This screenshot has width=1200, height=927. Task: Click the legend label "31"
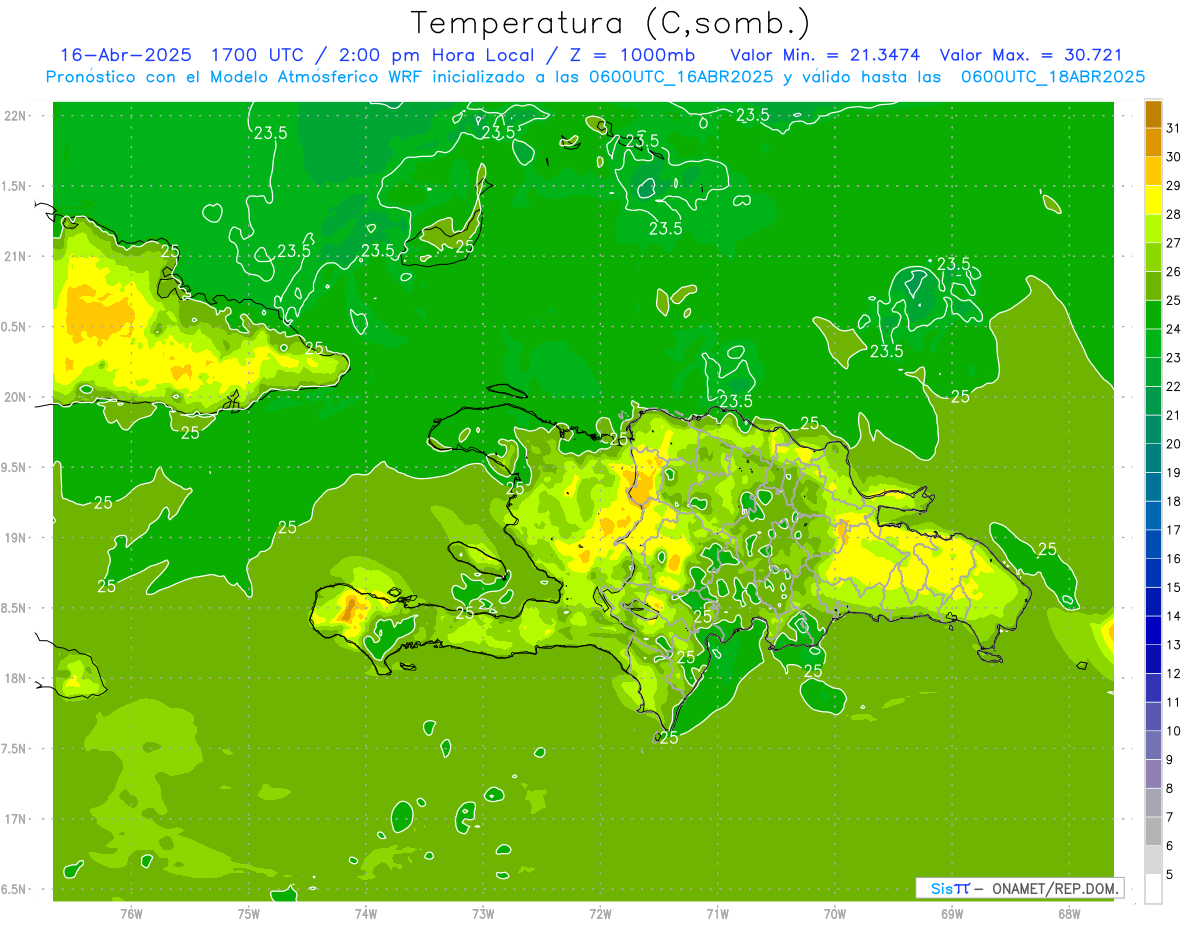[1174, 128]
